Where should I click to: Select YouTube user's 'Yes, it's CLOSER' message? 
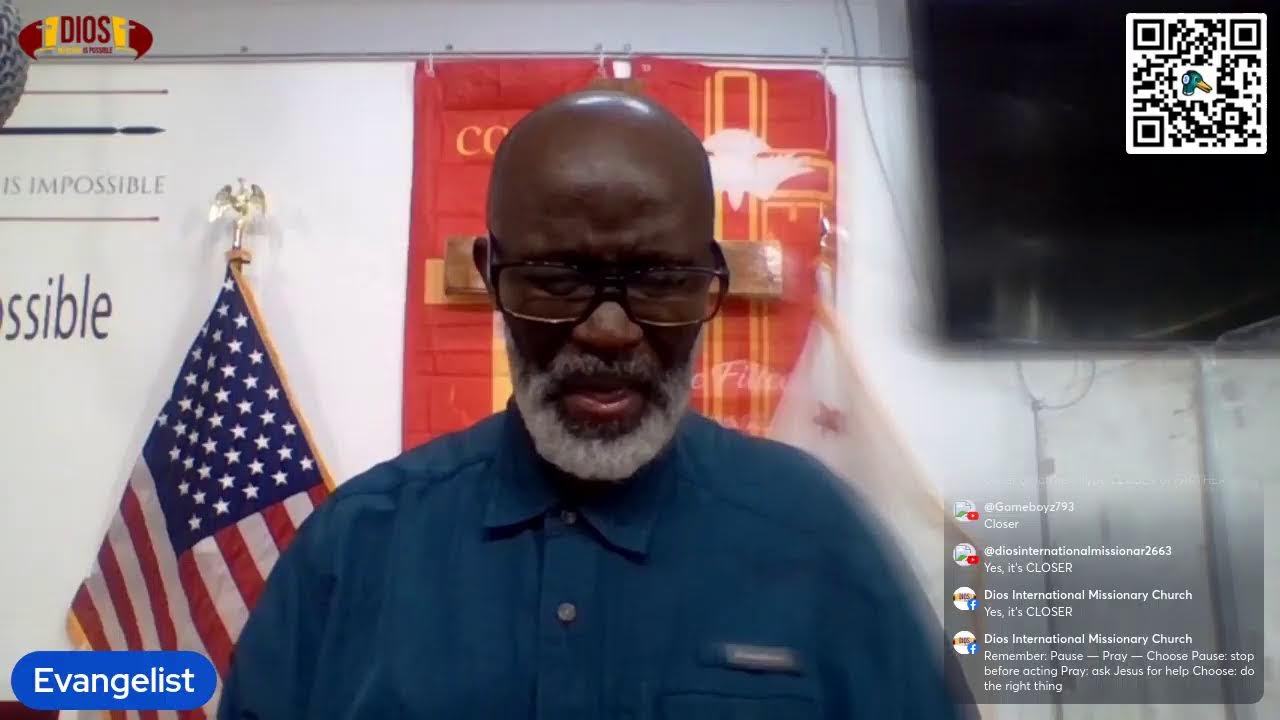point(1028,568)
